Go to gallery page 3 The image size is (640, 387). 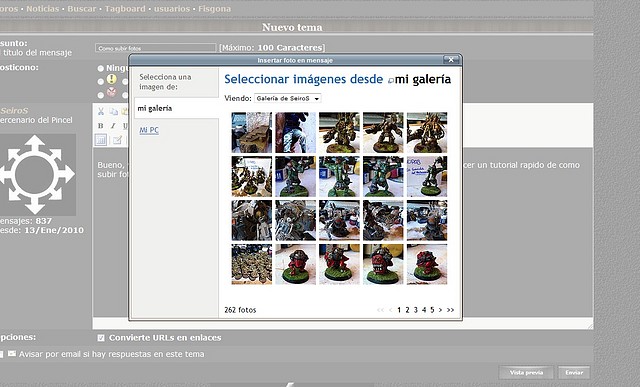pyautogui.click(x=416, y=310)
